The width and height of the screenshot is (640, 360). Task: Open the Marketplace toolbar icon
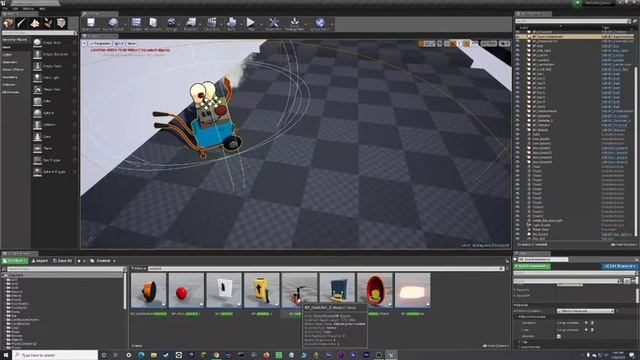point(153,22)
